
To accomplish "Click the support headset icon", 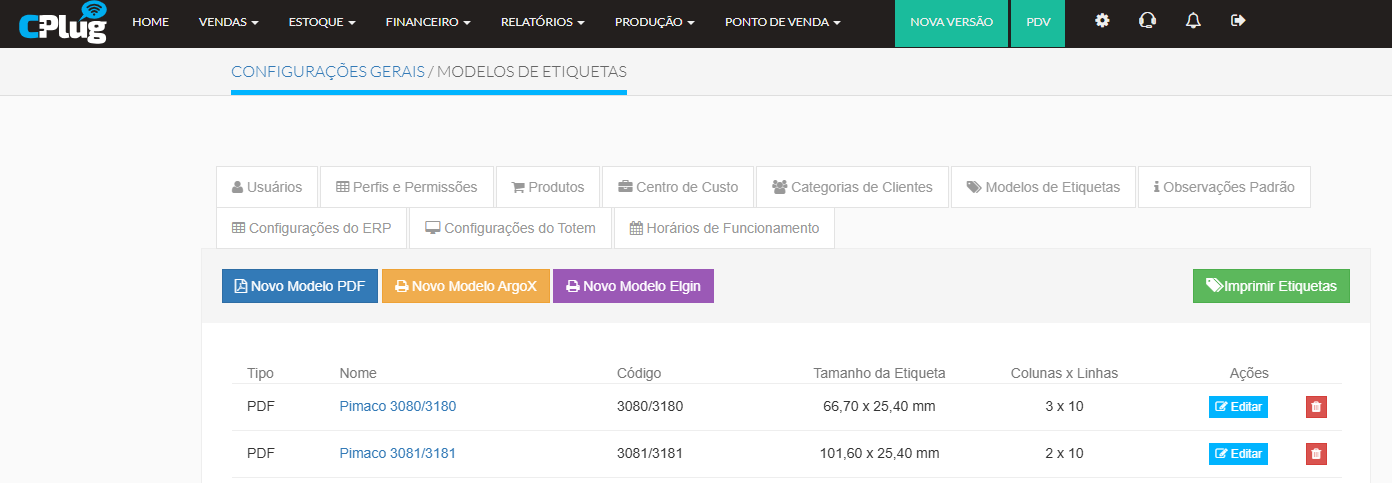I will pyautogui.click(x=1147, y=21).
